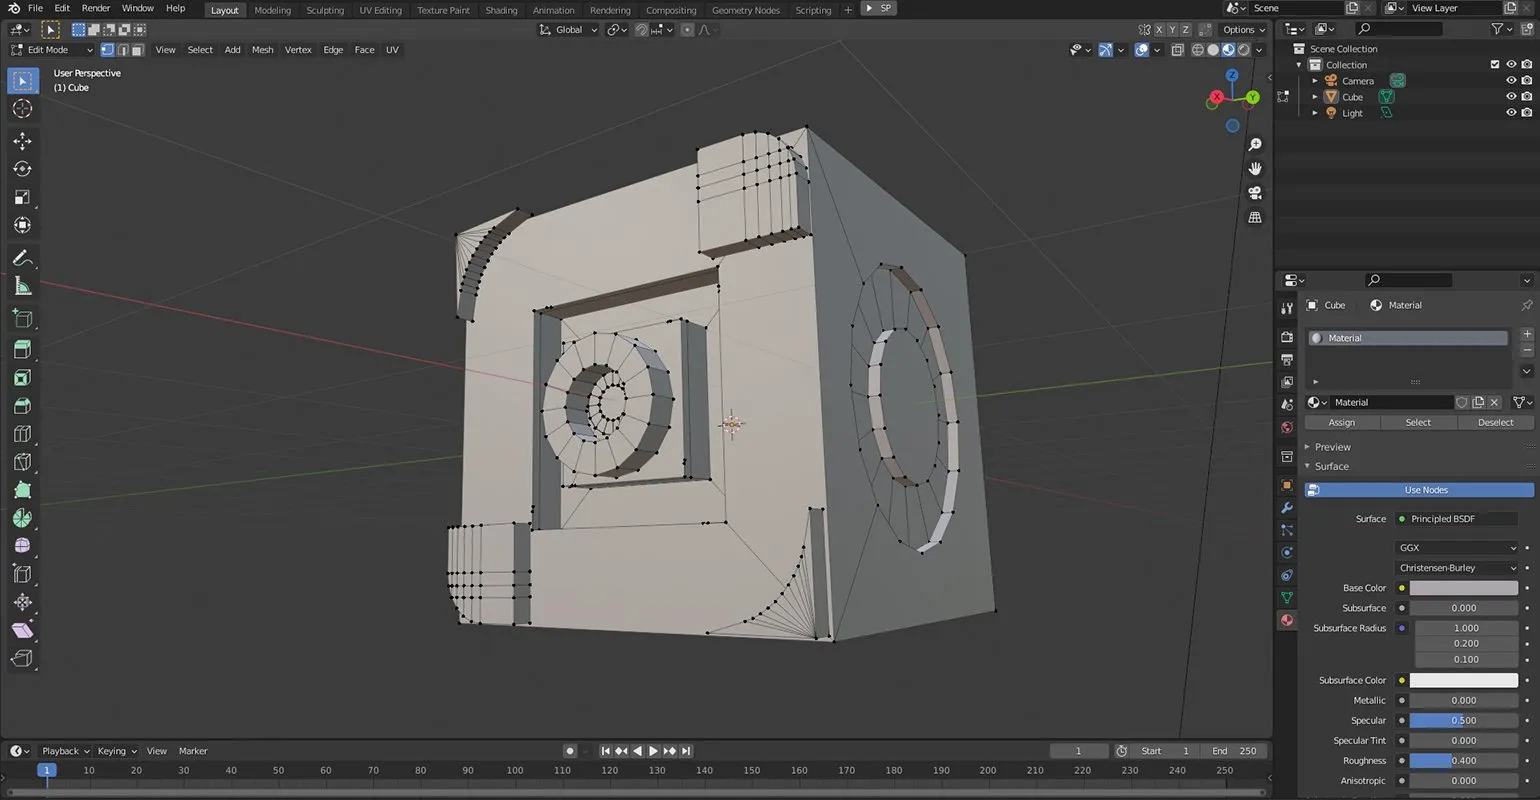The width and height of the screenshot is (1540, 800).
Task: Open the GGX distribution dropdown
Action: click(x=1457, y=548)
